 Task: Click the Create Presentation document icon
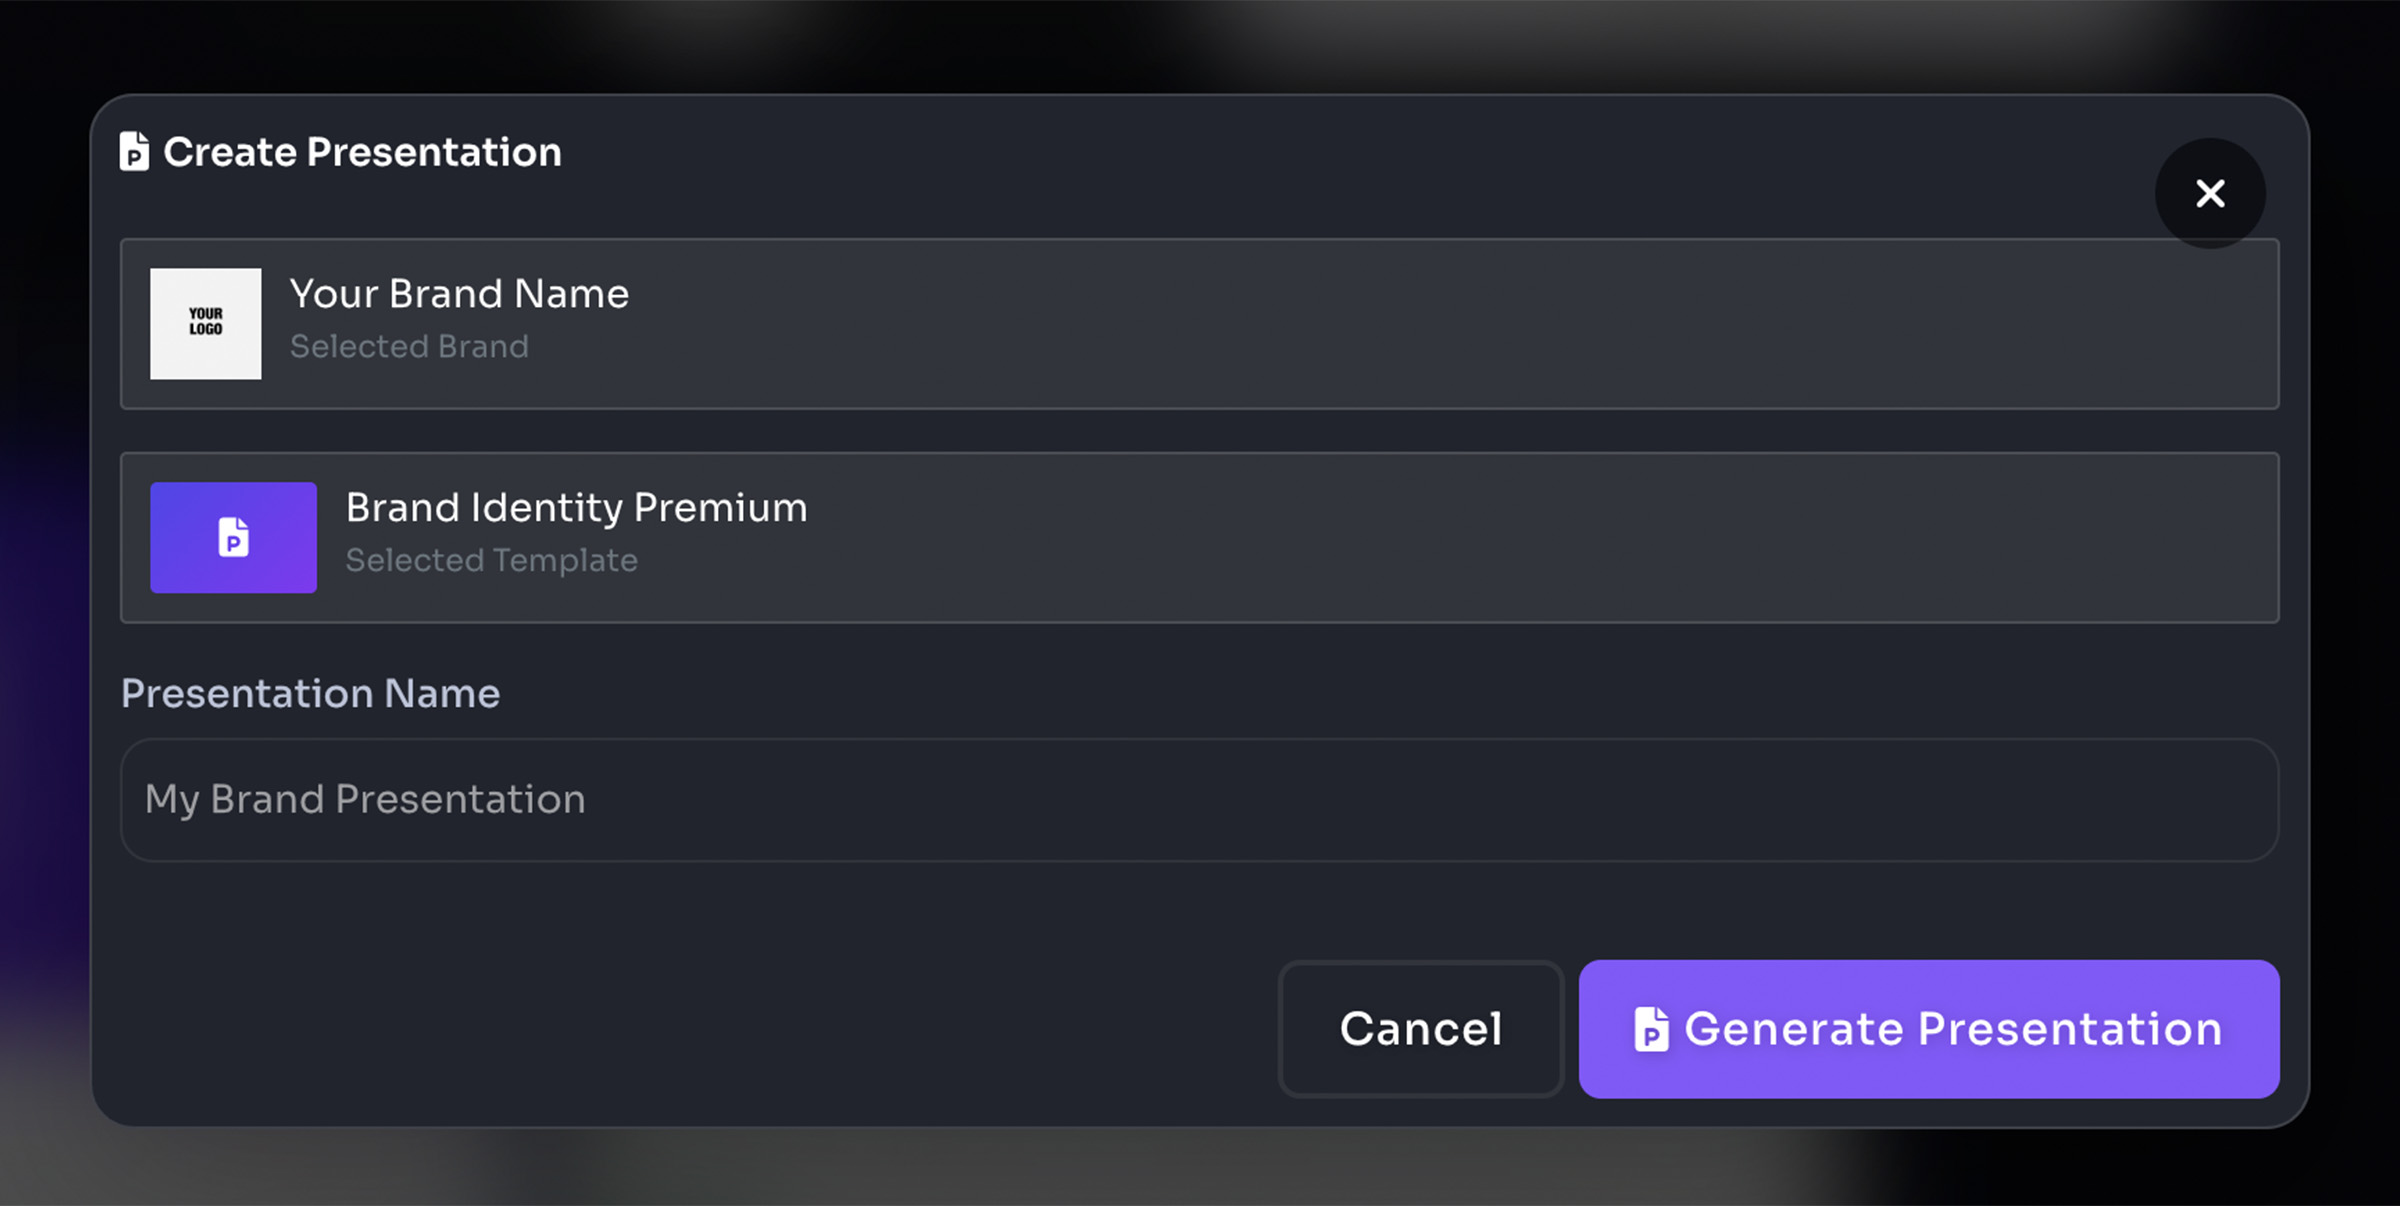pyautogui.click(x=133, y=151)
